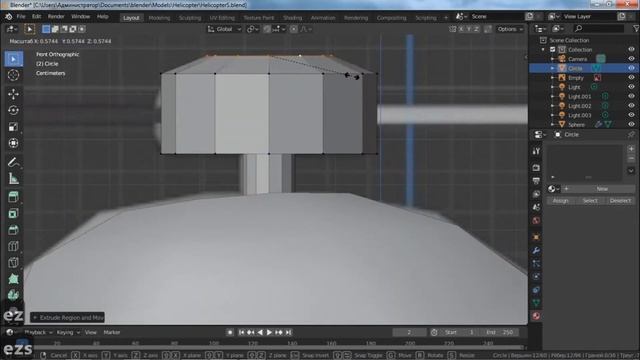The width and height of the screenshot is (640, 360).
Task: Click the Deselect button
Action: tap(620, 200)
